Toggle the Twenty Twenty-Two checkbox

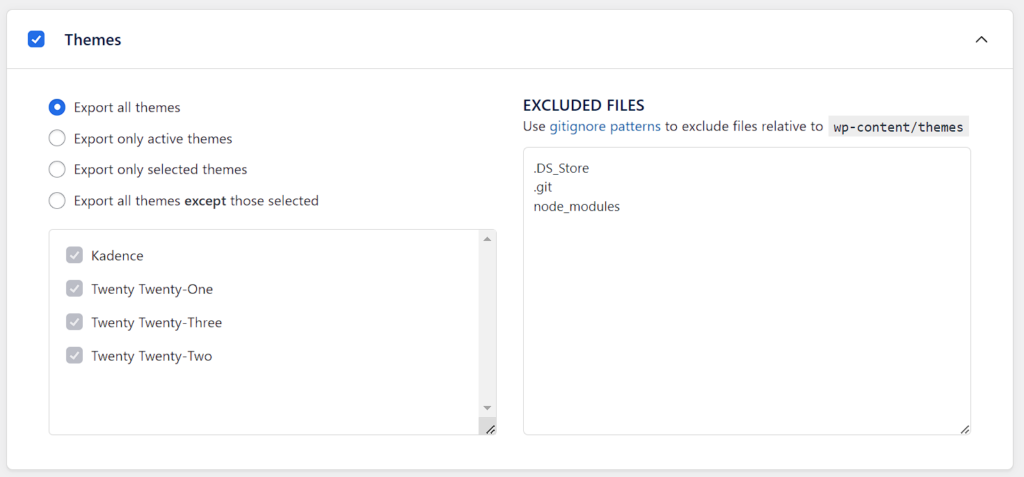click(x=74, y=355)
